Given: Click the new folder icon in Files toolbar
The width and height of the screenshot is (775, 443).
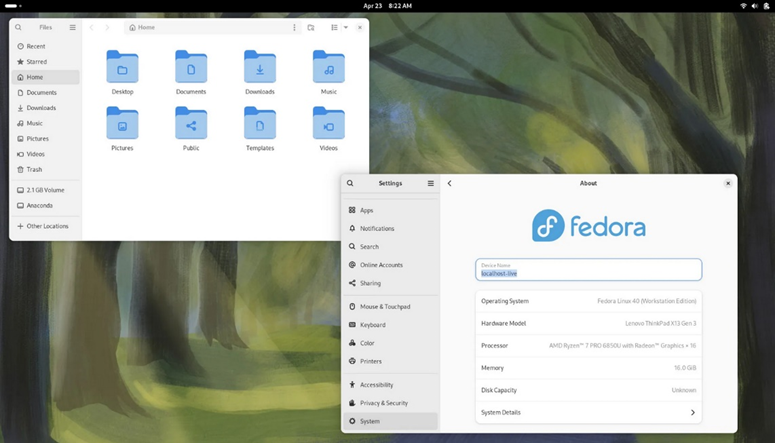Looking at the screenshot, I should (x=311, y=28).
